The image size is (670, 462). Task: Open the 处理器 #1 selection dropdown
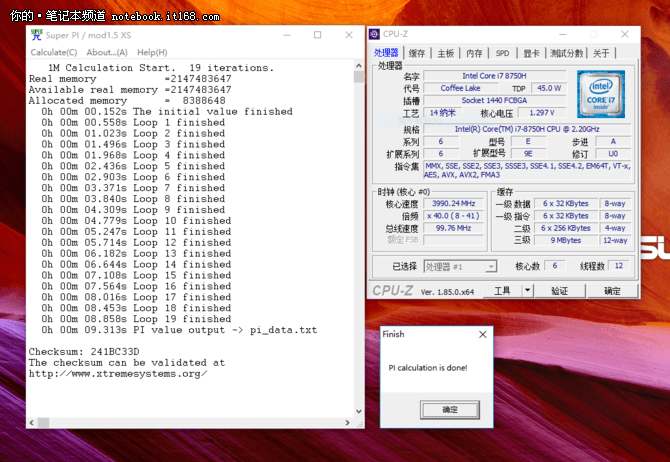coord(460,267)
